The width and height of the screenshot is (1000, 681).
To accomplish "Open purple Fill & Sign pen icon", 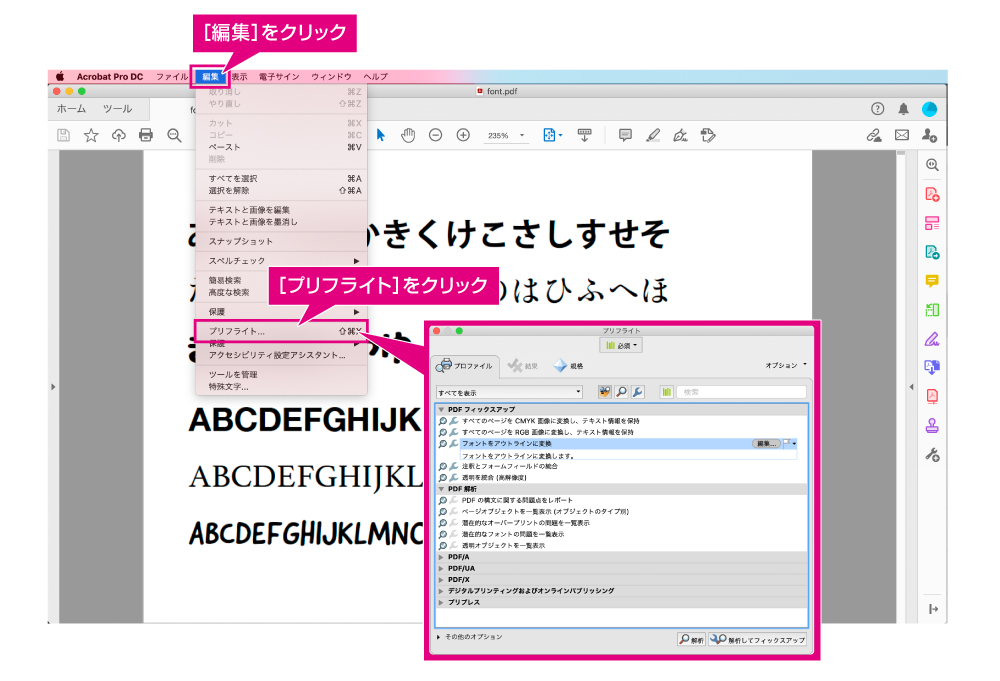I will click(x=932, y=339).
